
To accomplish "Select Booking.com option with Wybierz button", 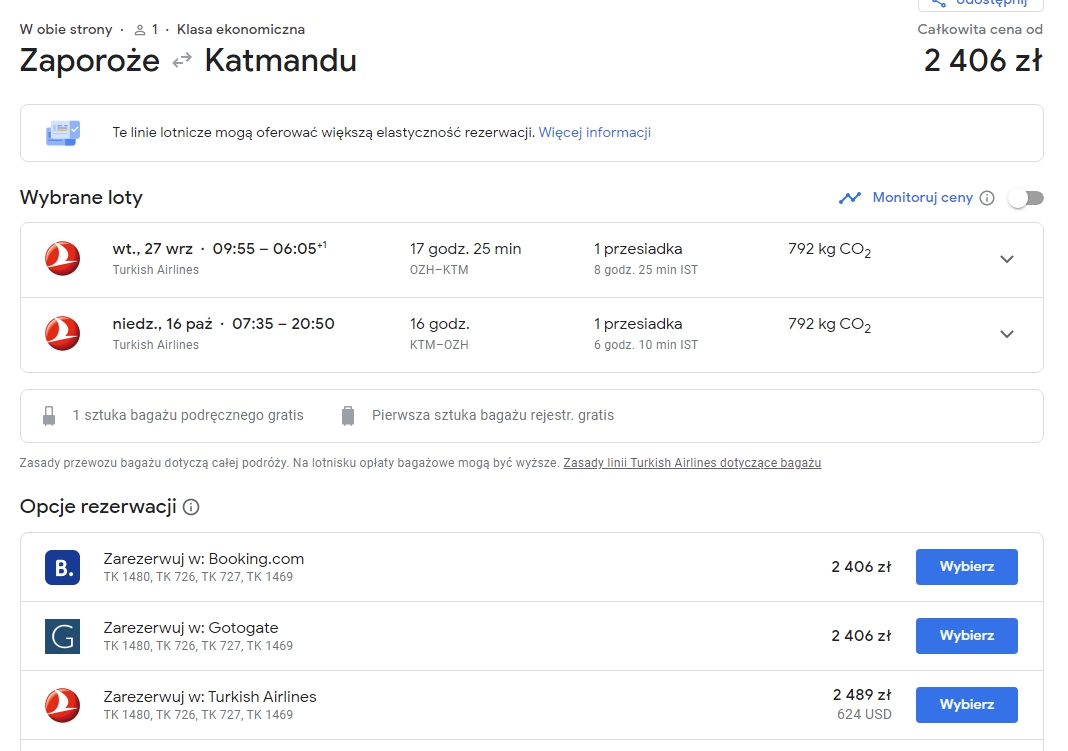I will (x=967, y=566).
